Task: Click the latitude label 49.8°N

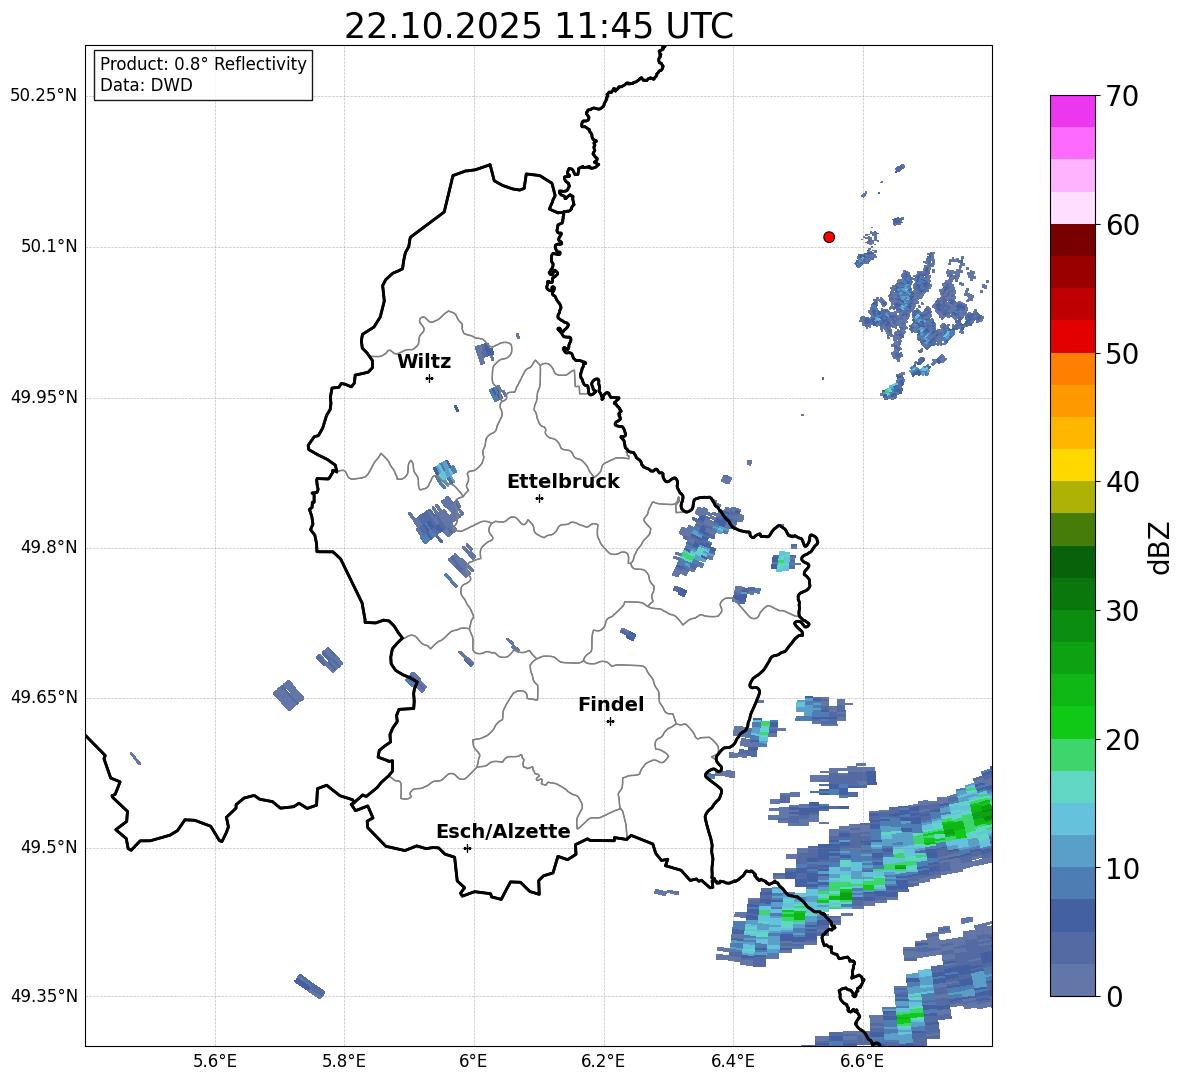Action: (x=49, y=547)
